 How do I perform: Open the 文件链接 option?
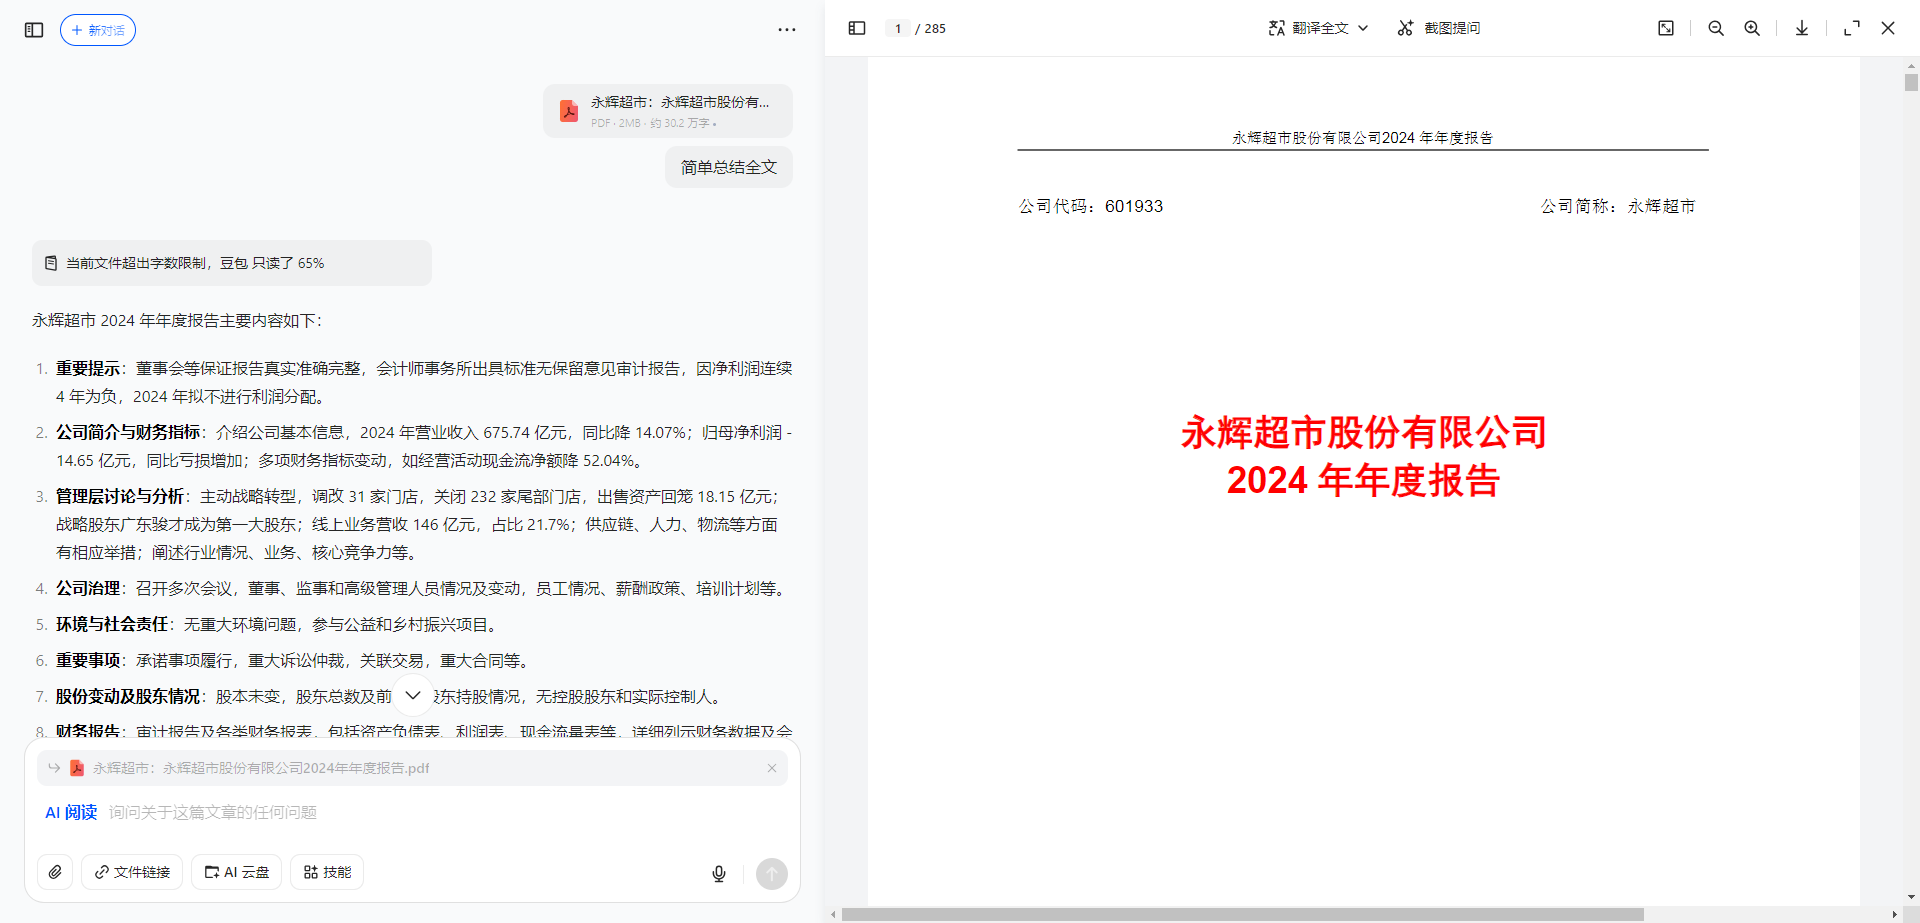coord(132,872)
